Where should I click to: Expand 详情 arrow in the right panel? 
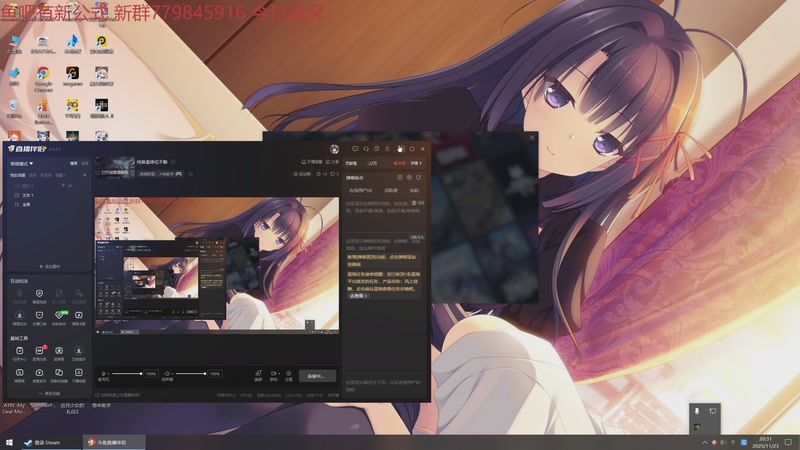pos(416,163)
